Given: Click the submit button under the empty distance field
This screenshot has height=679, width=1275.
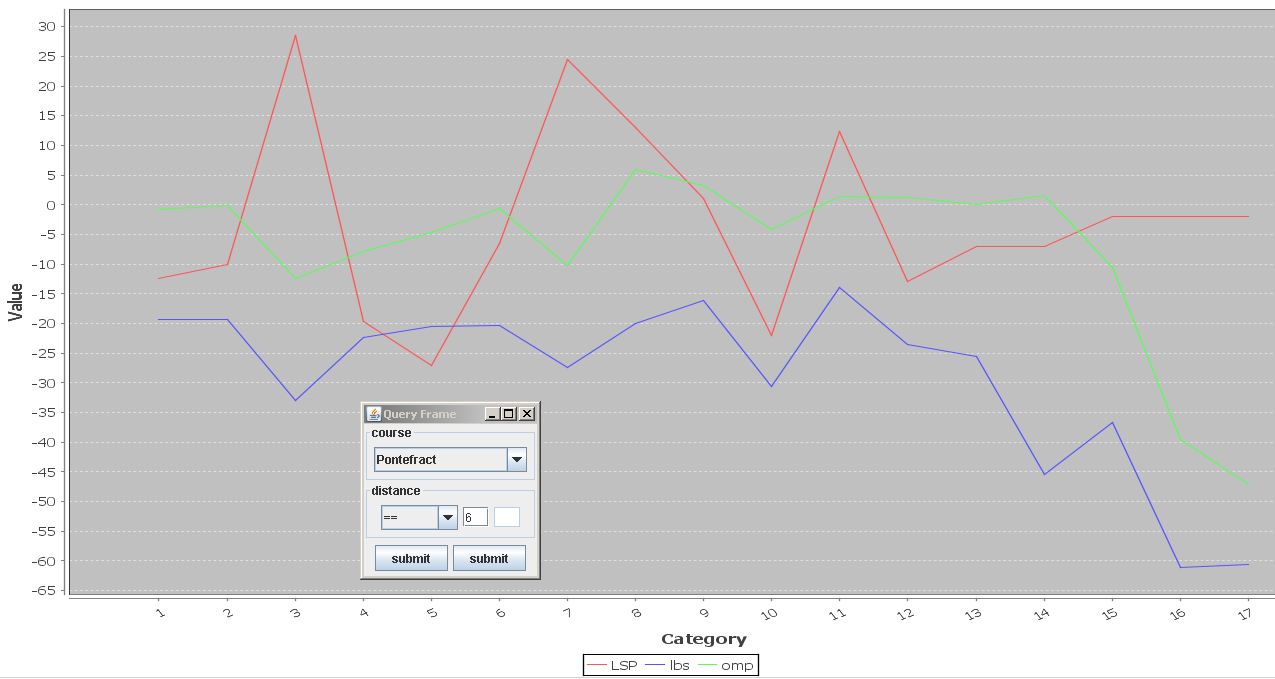Looking at the screenshot, I should point(489,558).
